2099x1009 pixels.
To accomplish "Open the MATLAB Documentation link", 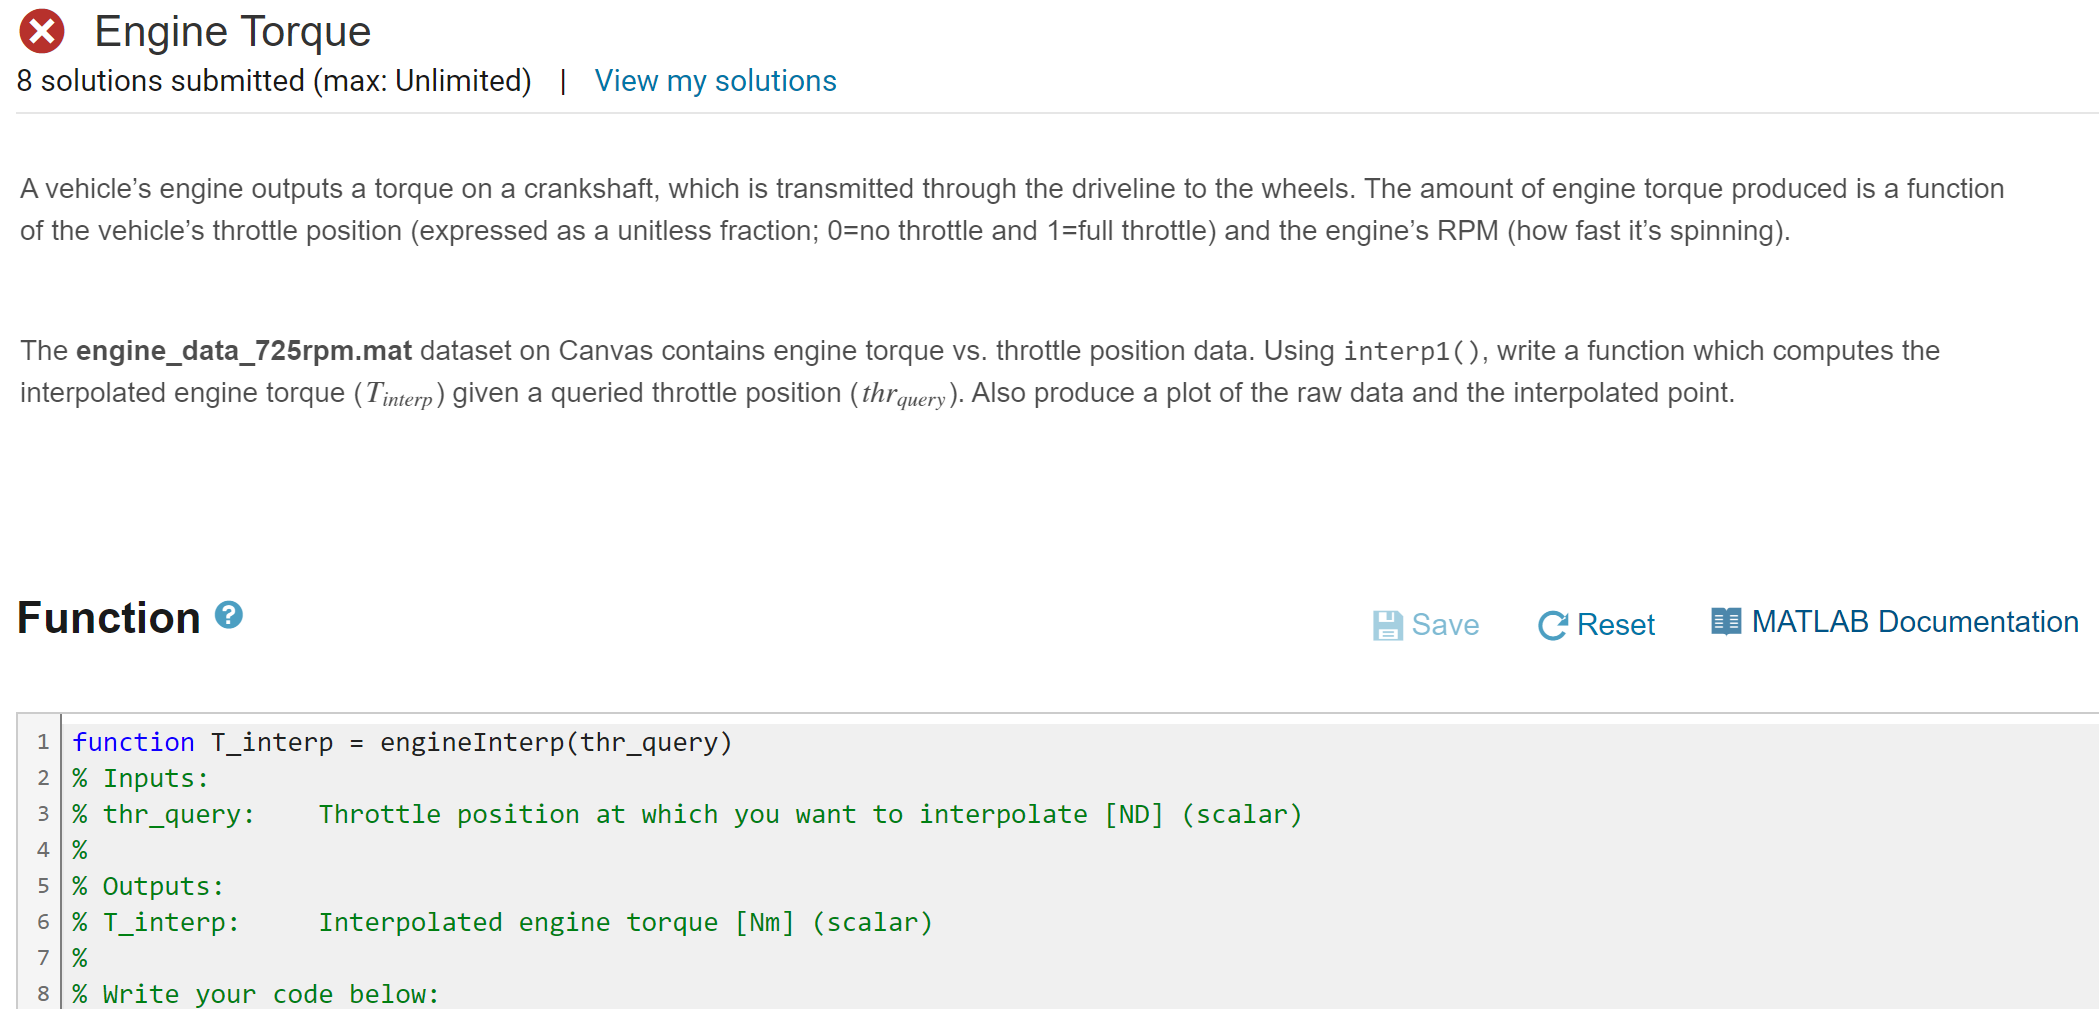I will point(1914,622).
